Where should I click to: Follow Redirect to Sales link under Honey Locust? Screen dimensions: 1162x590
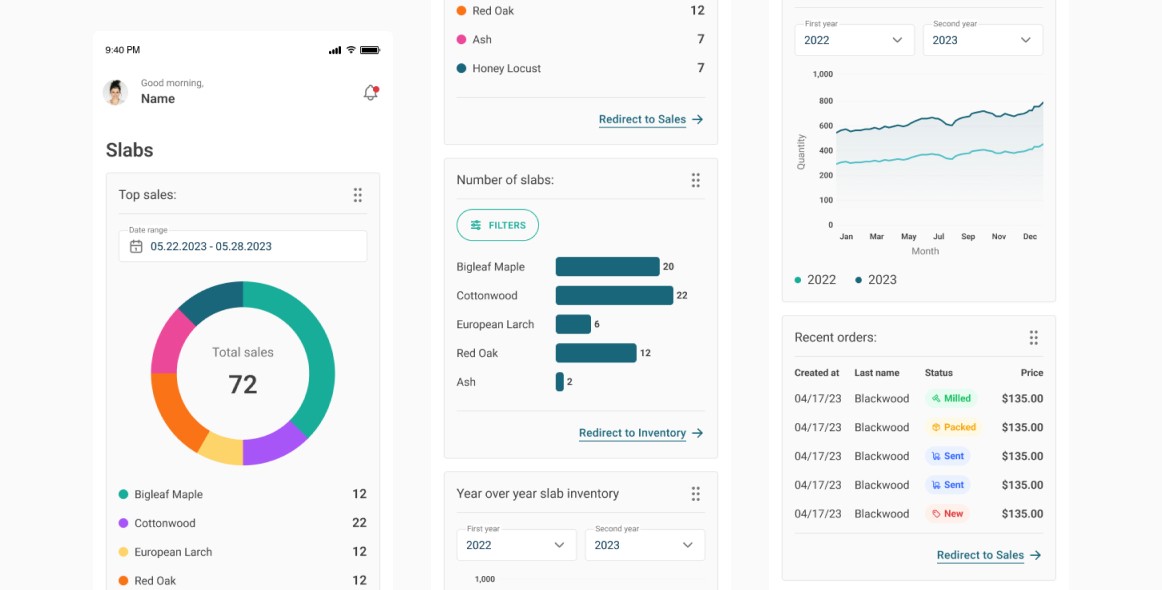click(x=642, y=119)
